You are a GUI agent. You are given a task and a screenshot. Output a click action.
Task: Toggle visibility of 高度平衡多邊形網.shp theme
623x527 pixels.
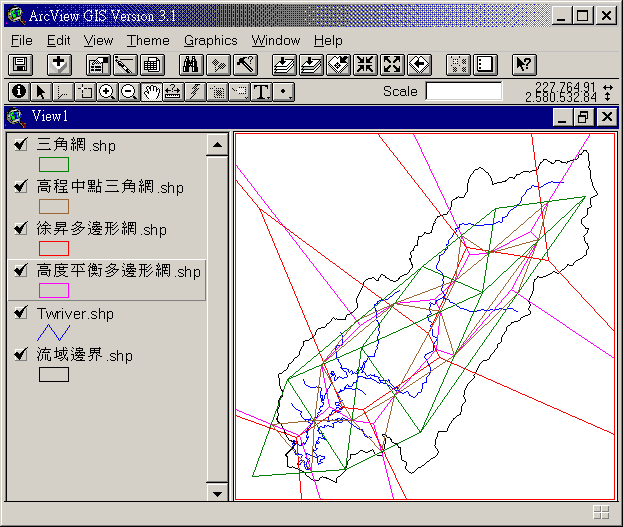tap(21, 270)
